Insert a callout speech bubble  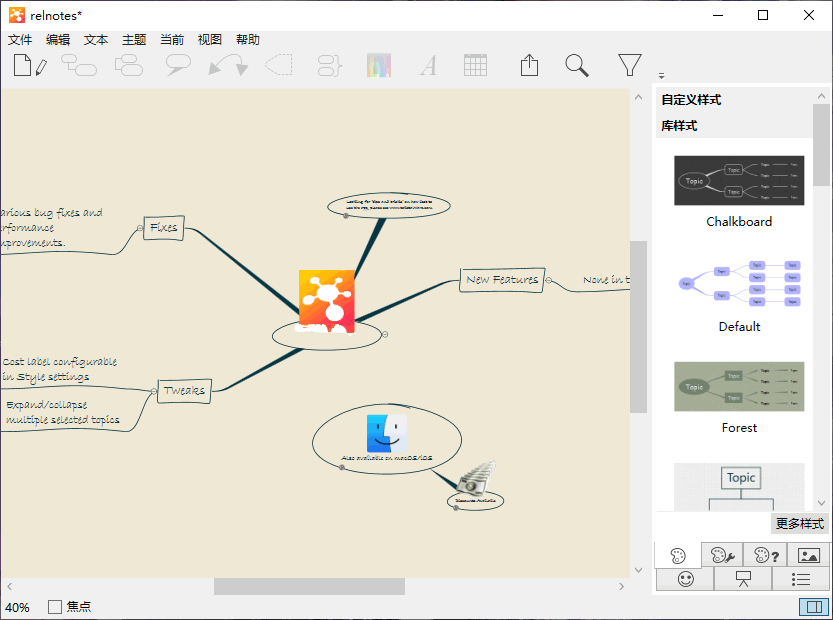pos(178,65)
